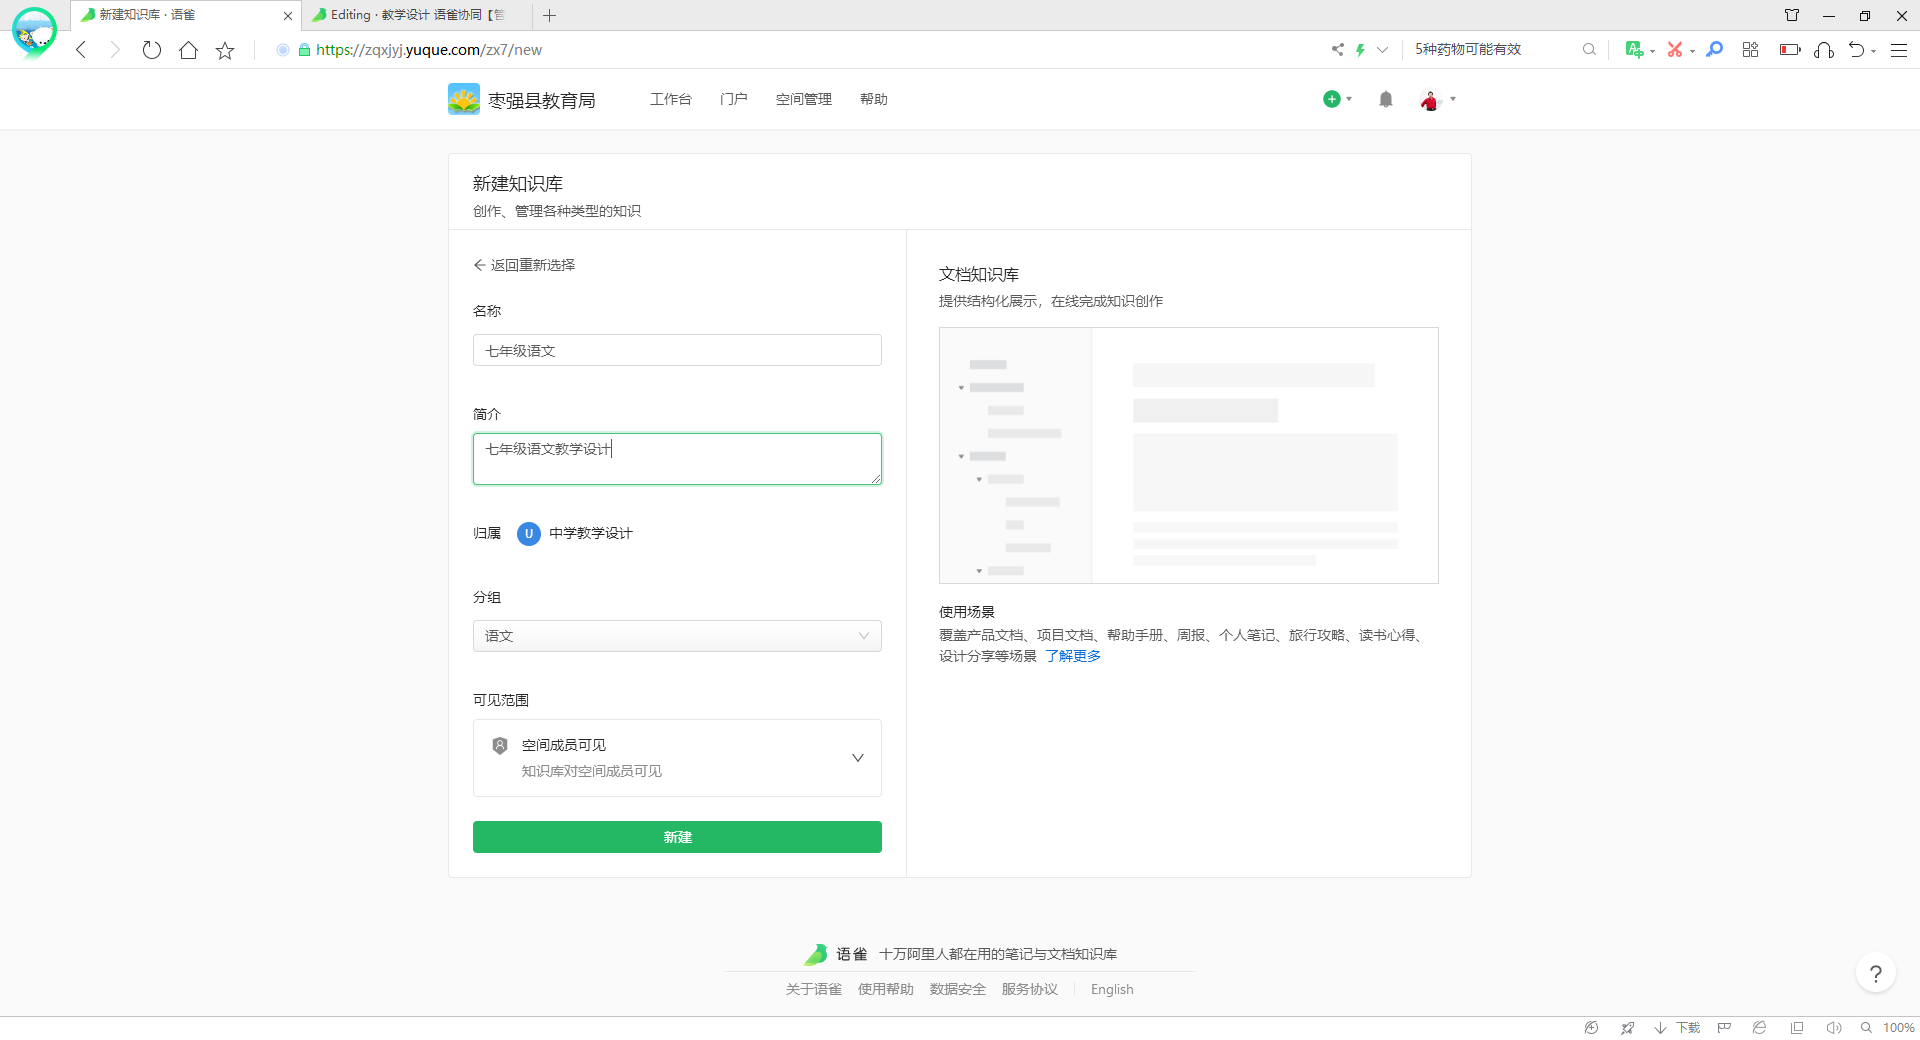Click the 语雀 footer logo

(x=835, y=954)
